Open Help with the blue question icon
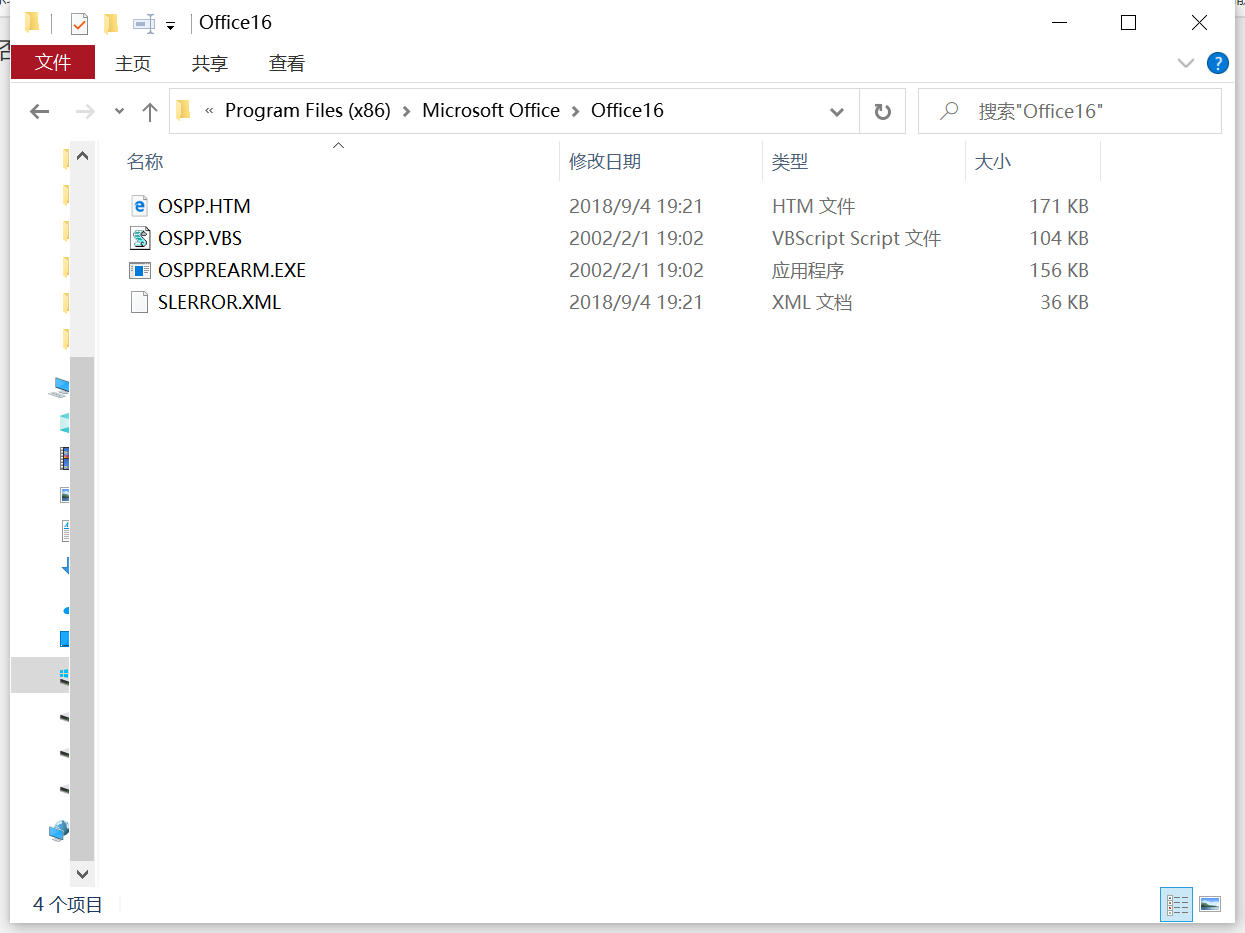1245x933 pixels. [1217, 63]
